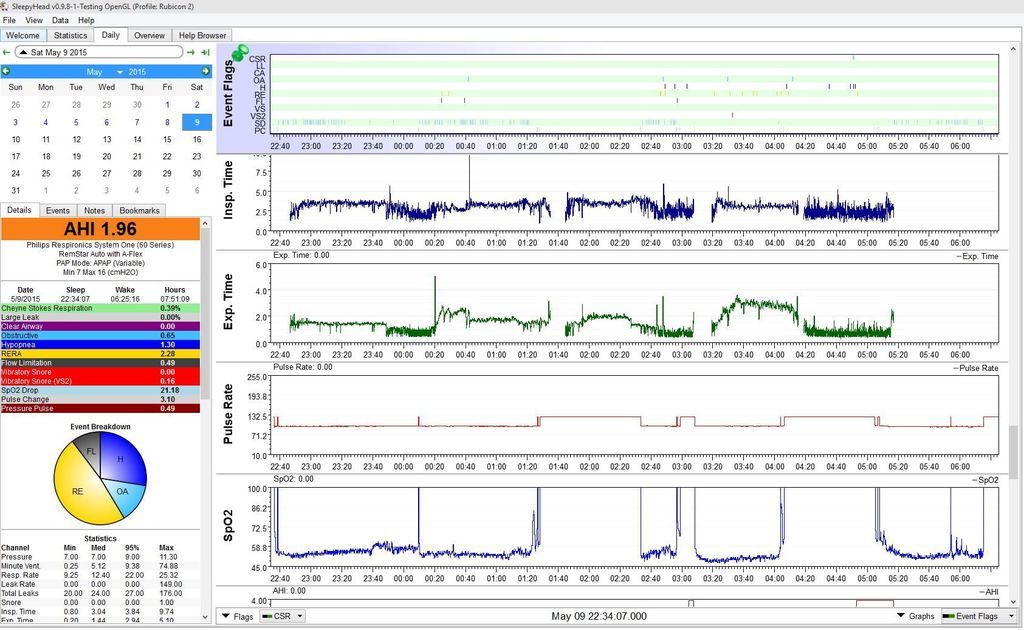Click the green pin on Event Flags graph
This screenshot has width=1024, height=630.
[240, 52]
